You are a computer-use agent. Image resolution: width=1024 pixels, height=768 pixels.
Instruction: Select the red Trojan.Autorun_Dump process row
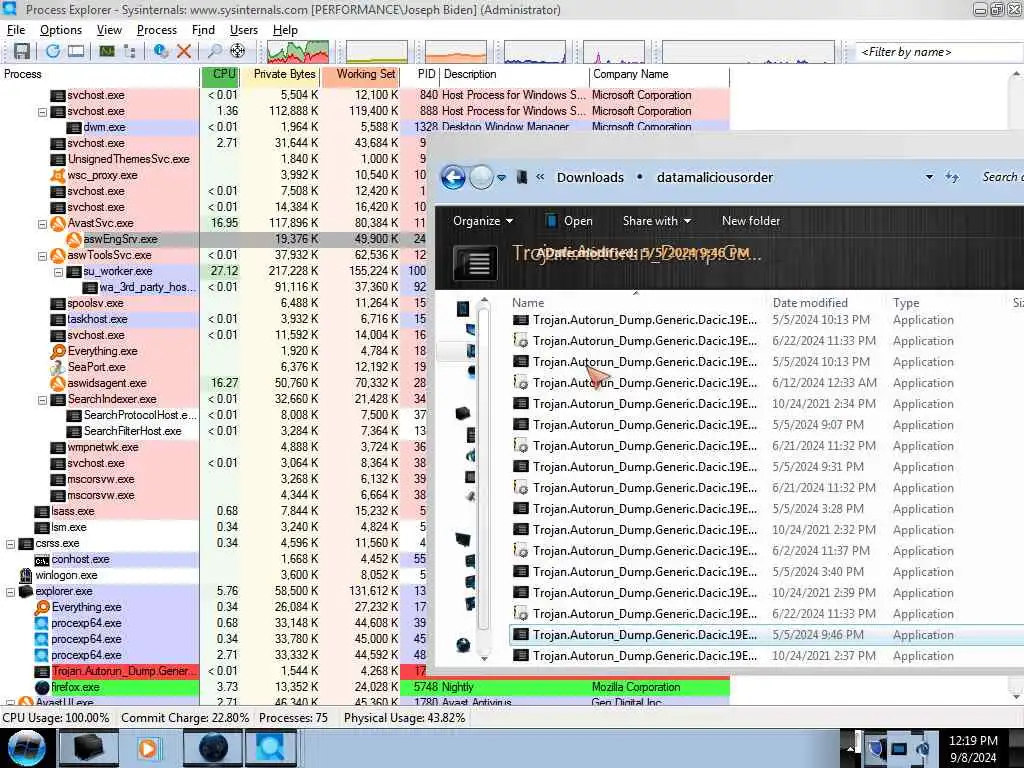(214, 671)
